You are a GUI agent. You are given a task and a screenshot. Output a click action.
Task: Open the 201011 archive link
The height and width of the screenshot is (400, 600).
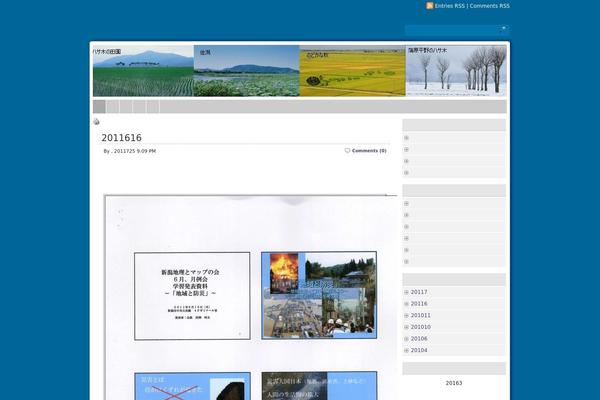coord(421,315)
